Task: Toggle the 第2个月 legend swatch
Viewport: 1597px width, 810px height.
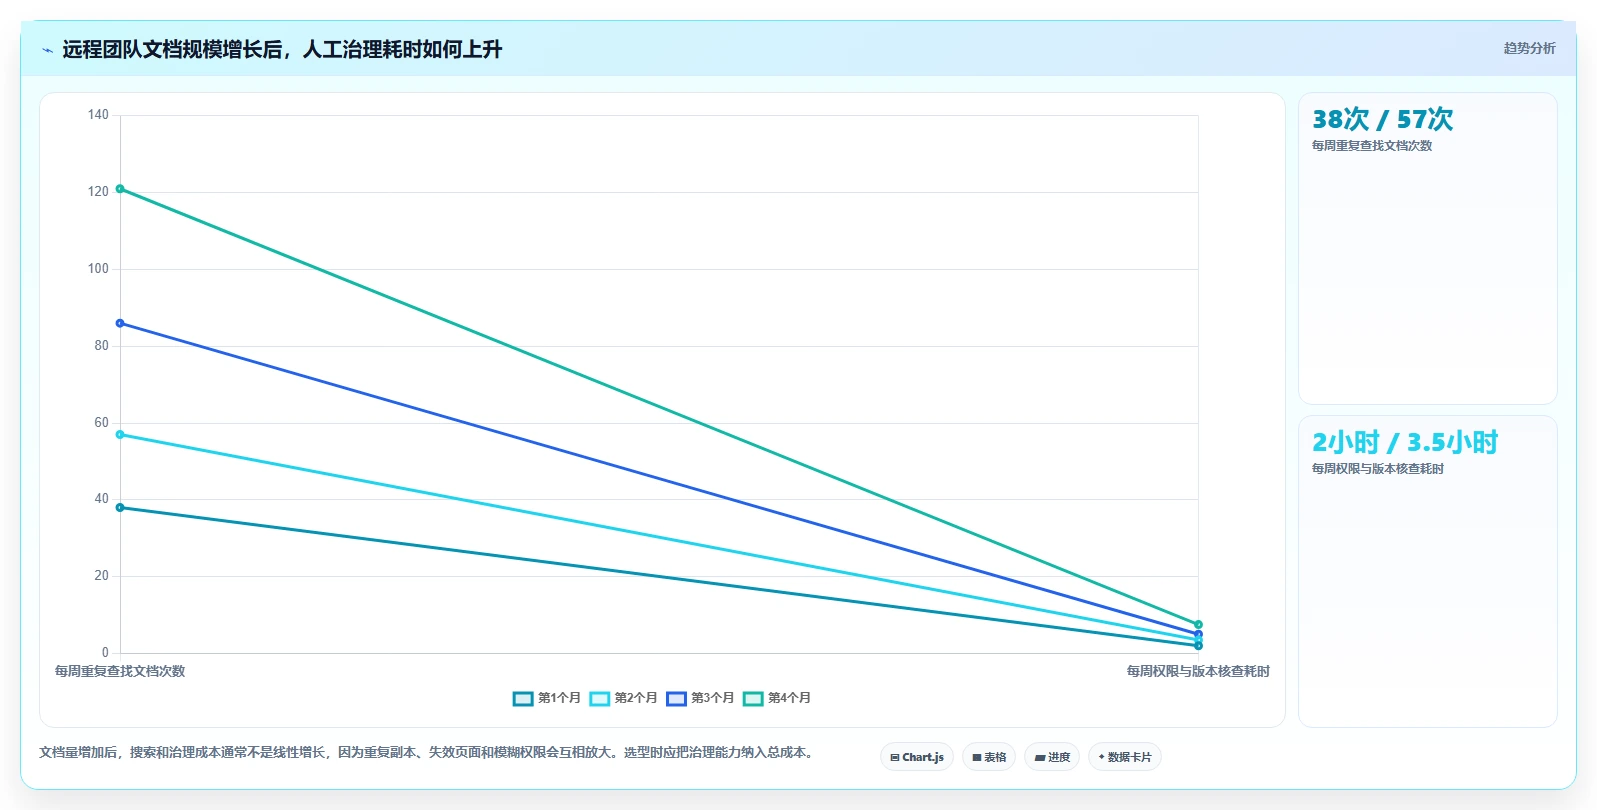Action: click(599, 698)
